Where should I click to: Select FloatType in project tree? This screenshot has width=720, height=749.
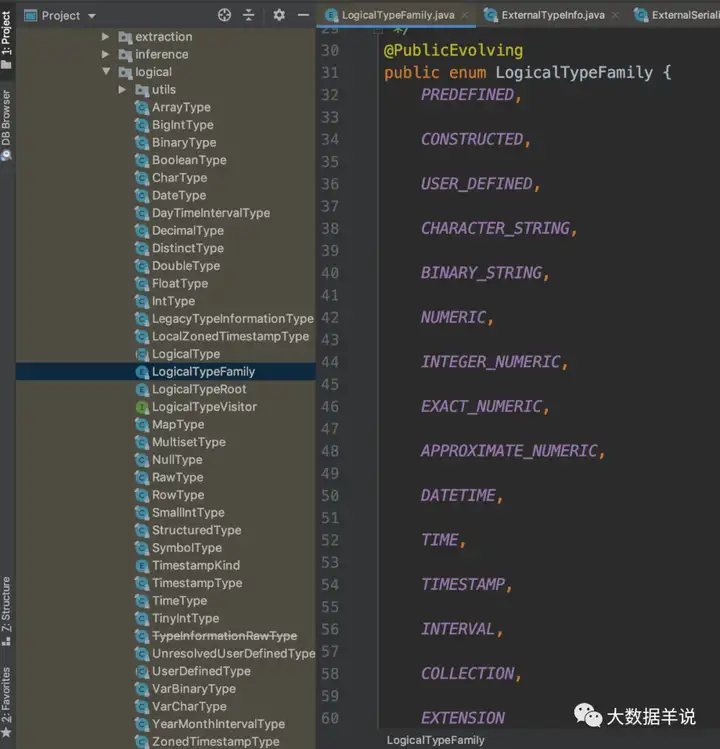180,284
